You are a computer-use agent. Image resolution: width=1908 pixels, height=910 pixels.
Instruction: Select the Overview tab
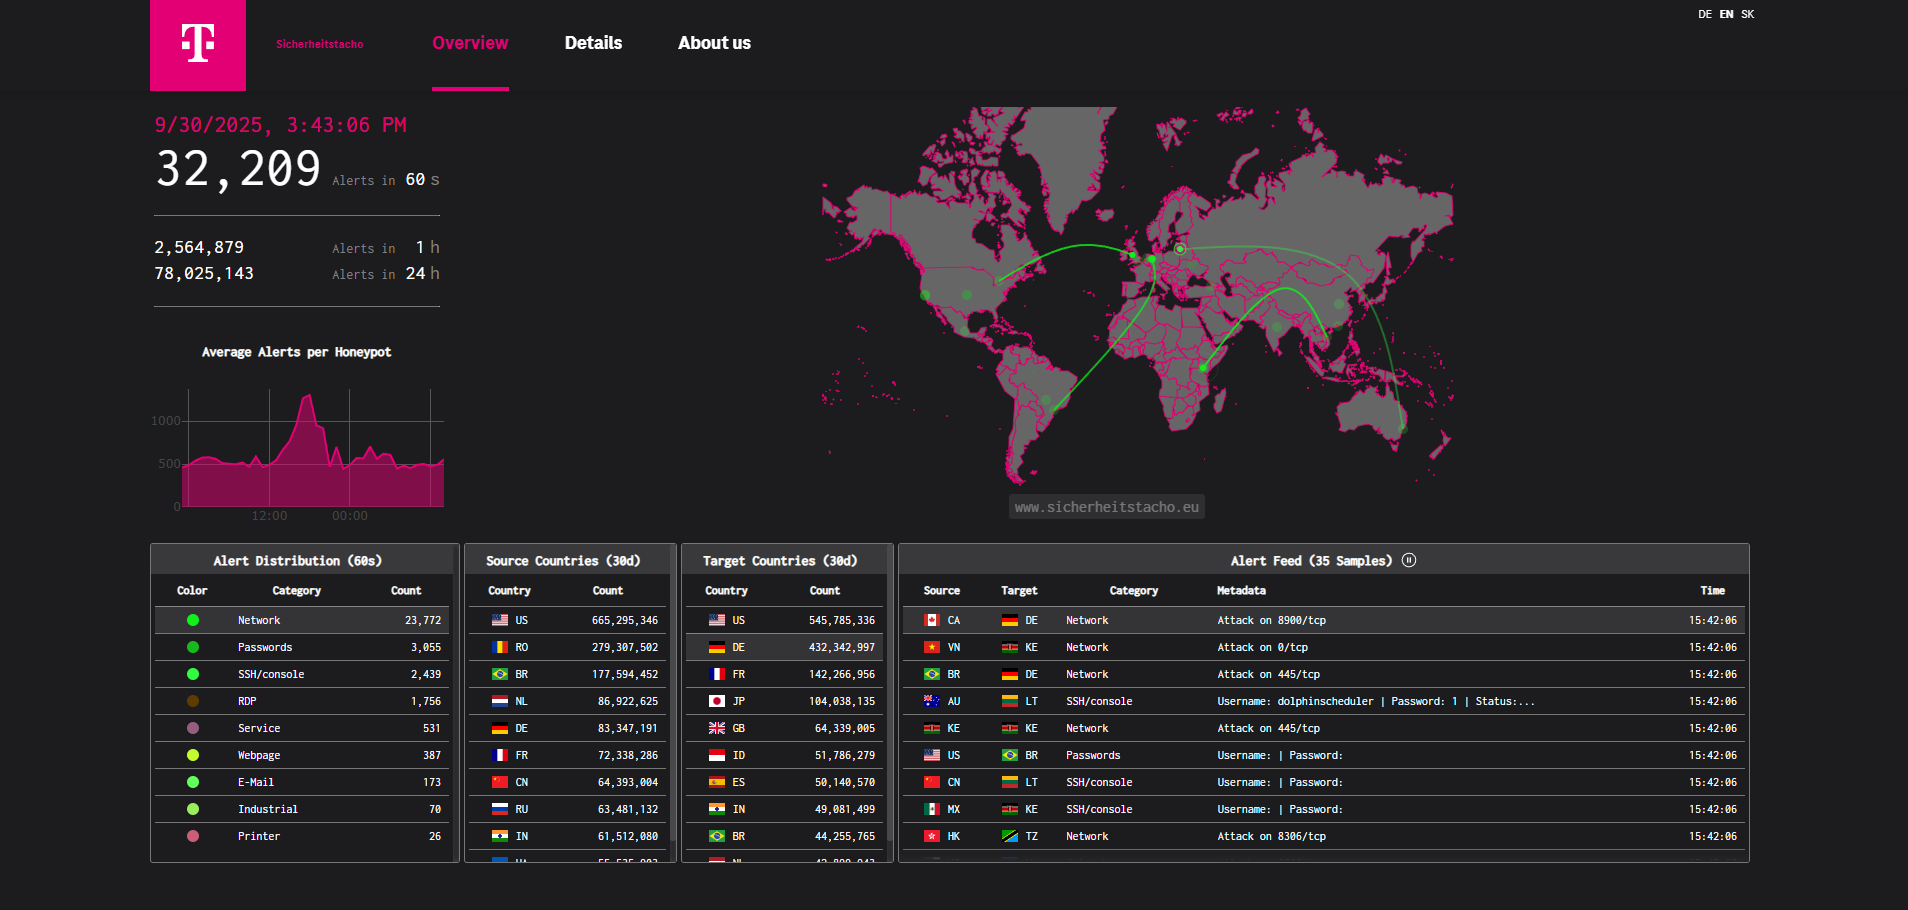470,43
